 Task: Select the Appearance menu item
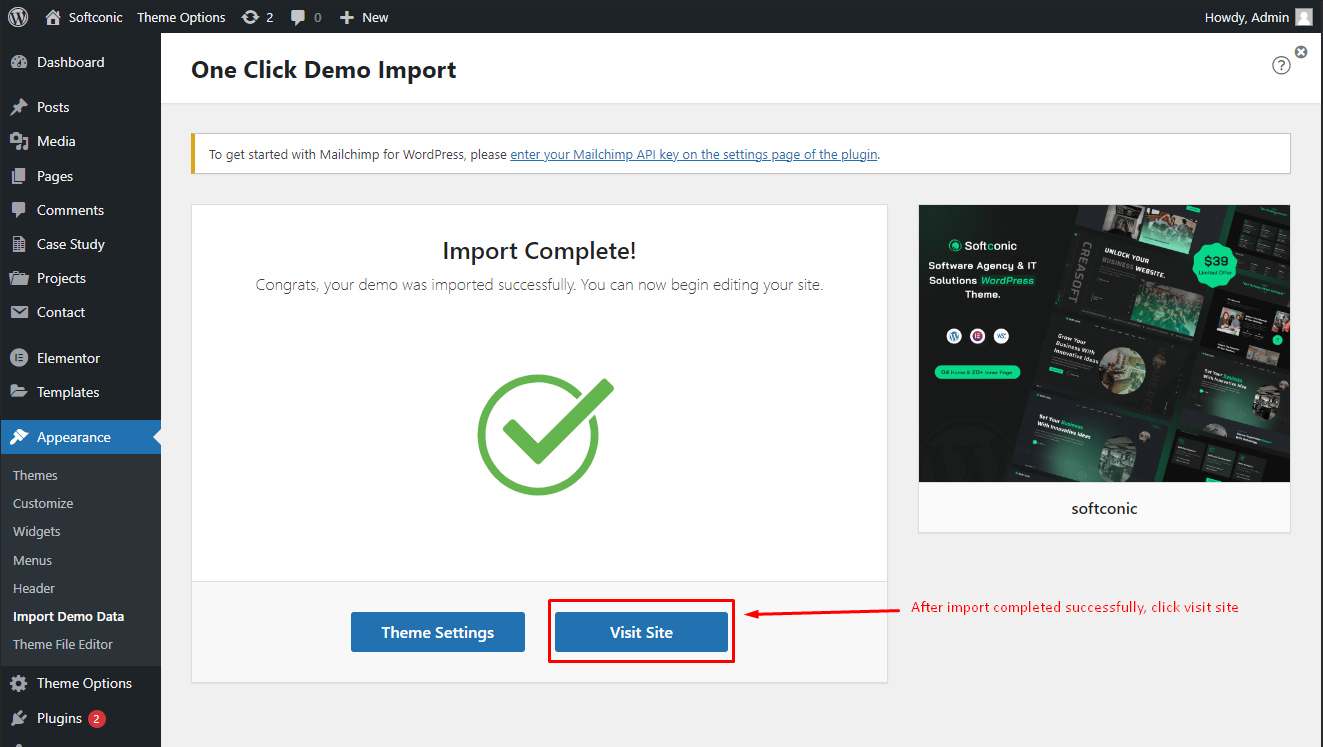click(x=80, y=437)
